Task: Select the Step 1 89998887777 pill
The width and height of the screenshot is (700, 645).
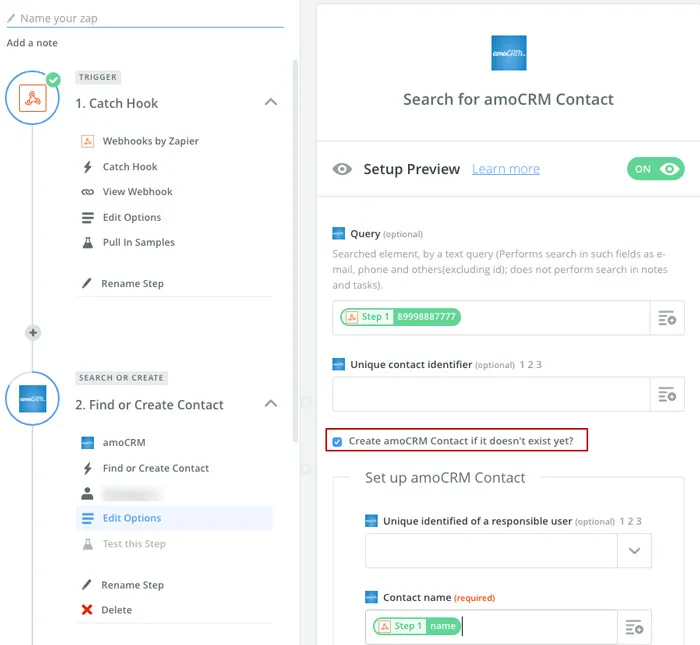Action: coord(400,317)
